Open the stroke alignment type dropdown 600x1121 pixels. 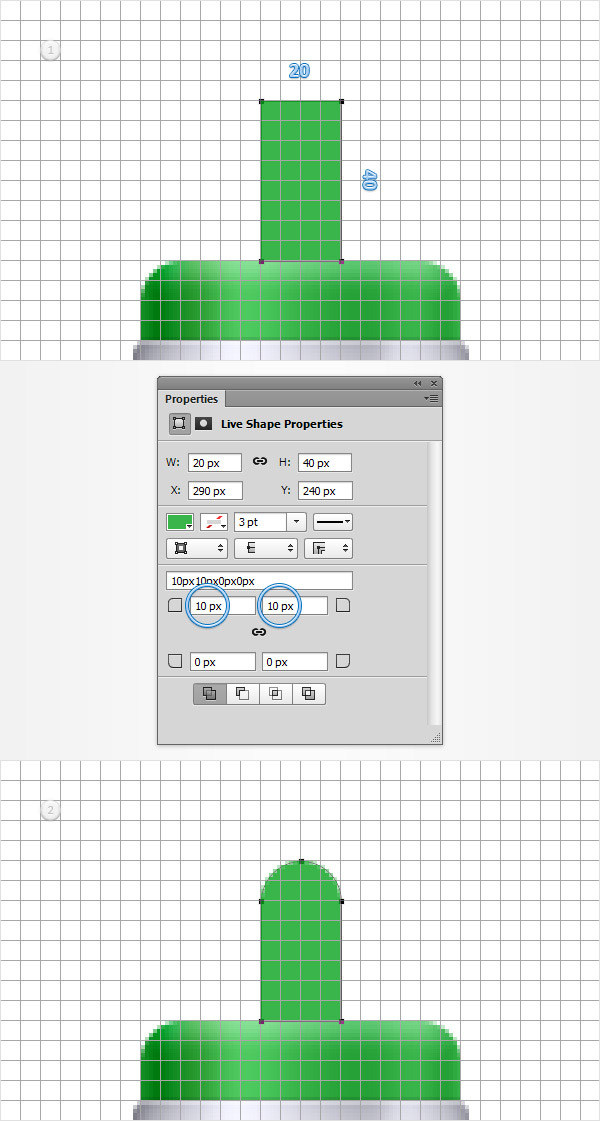[195, 548]
